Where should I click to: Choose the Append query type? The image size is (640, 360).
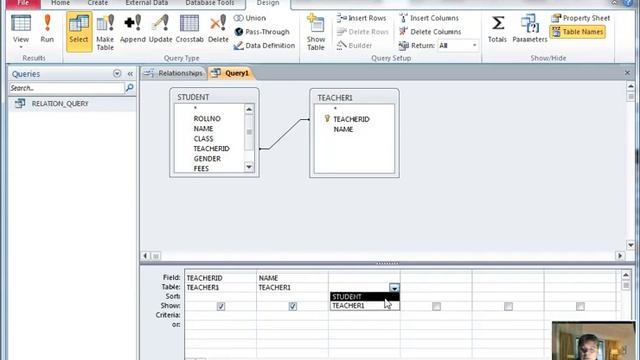[133, 29]
